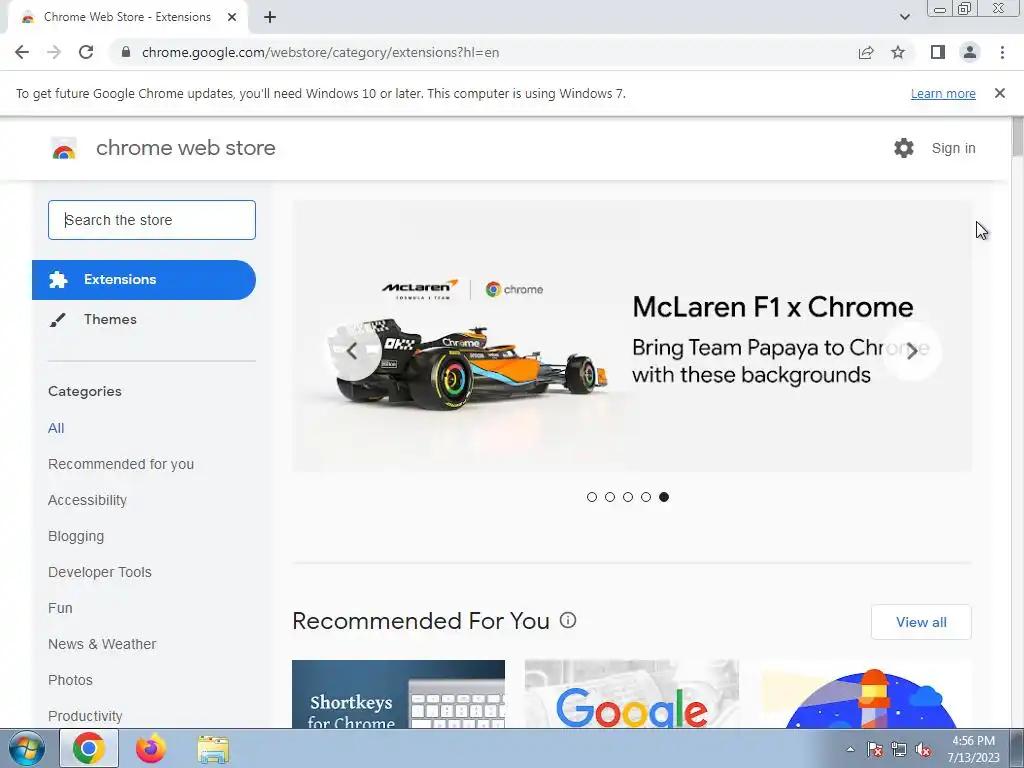The height and width of the screenshot is (768, 1024).
Task: Click the browser forward arrow
Action: (54, 52)
